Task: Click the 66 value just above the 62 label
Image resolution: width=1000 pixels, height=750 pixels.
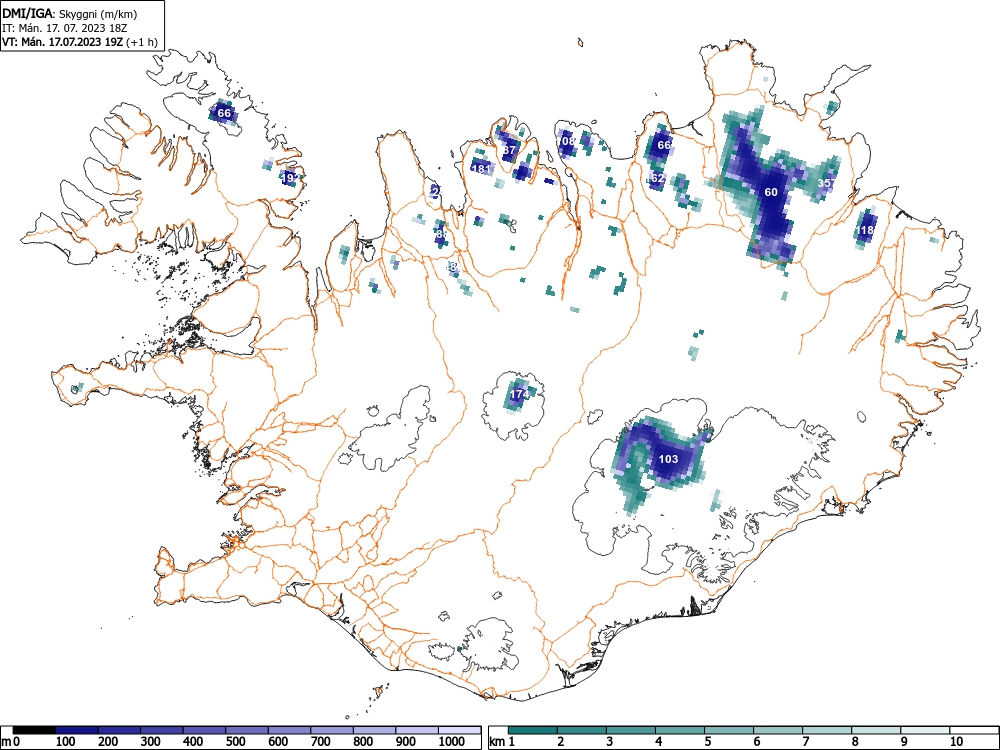Action: 664,145
